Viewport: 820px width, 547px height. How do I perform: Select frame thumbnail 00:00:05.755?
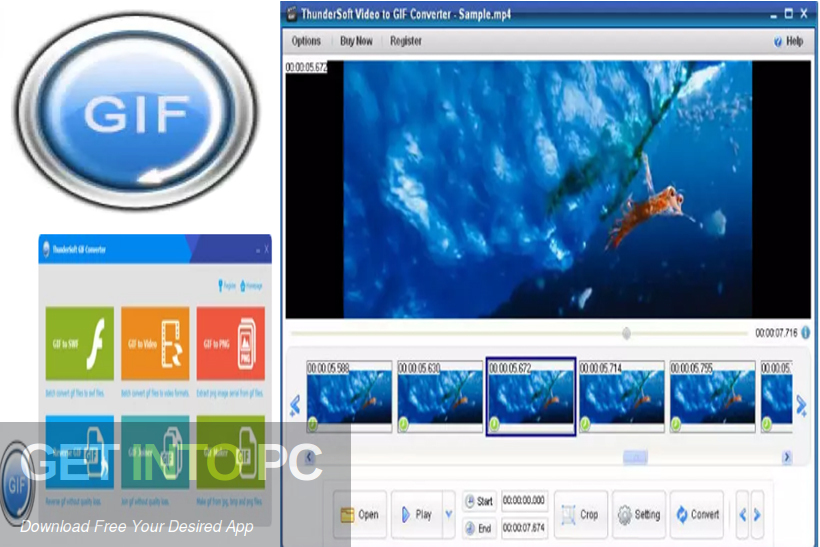[x=713, y=396]
